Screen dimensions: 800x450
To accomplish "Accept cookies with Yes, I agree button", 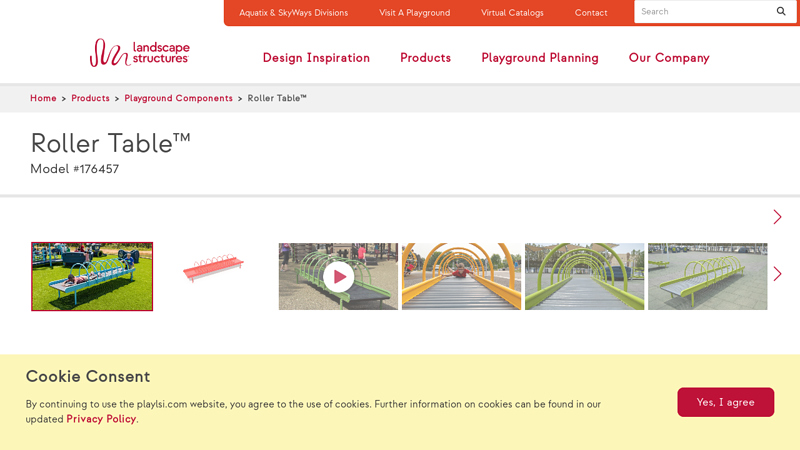I will tap(725, 402).
